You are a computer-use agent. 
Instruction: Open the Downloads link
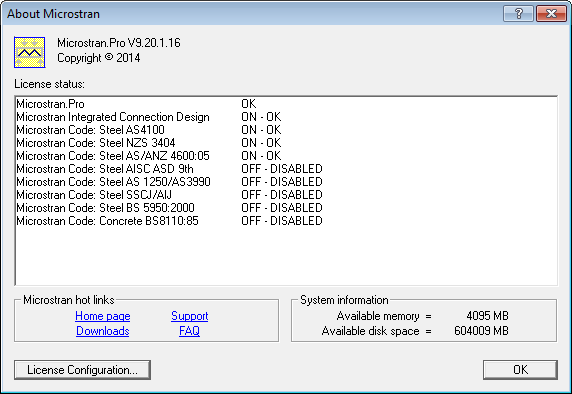pyautogui.click(x=103, y=331)
